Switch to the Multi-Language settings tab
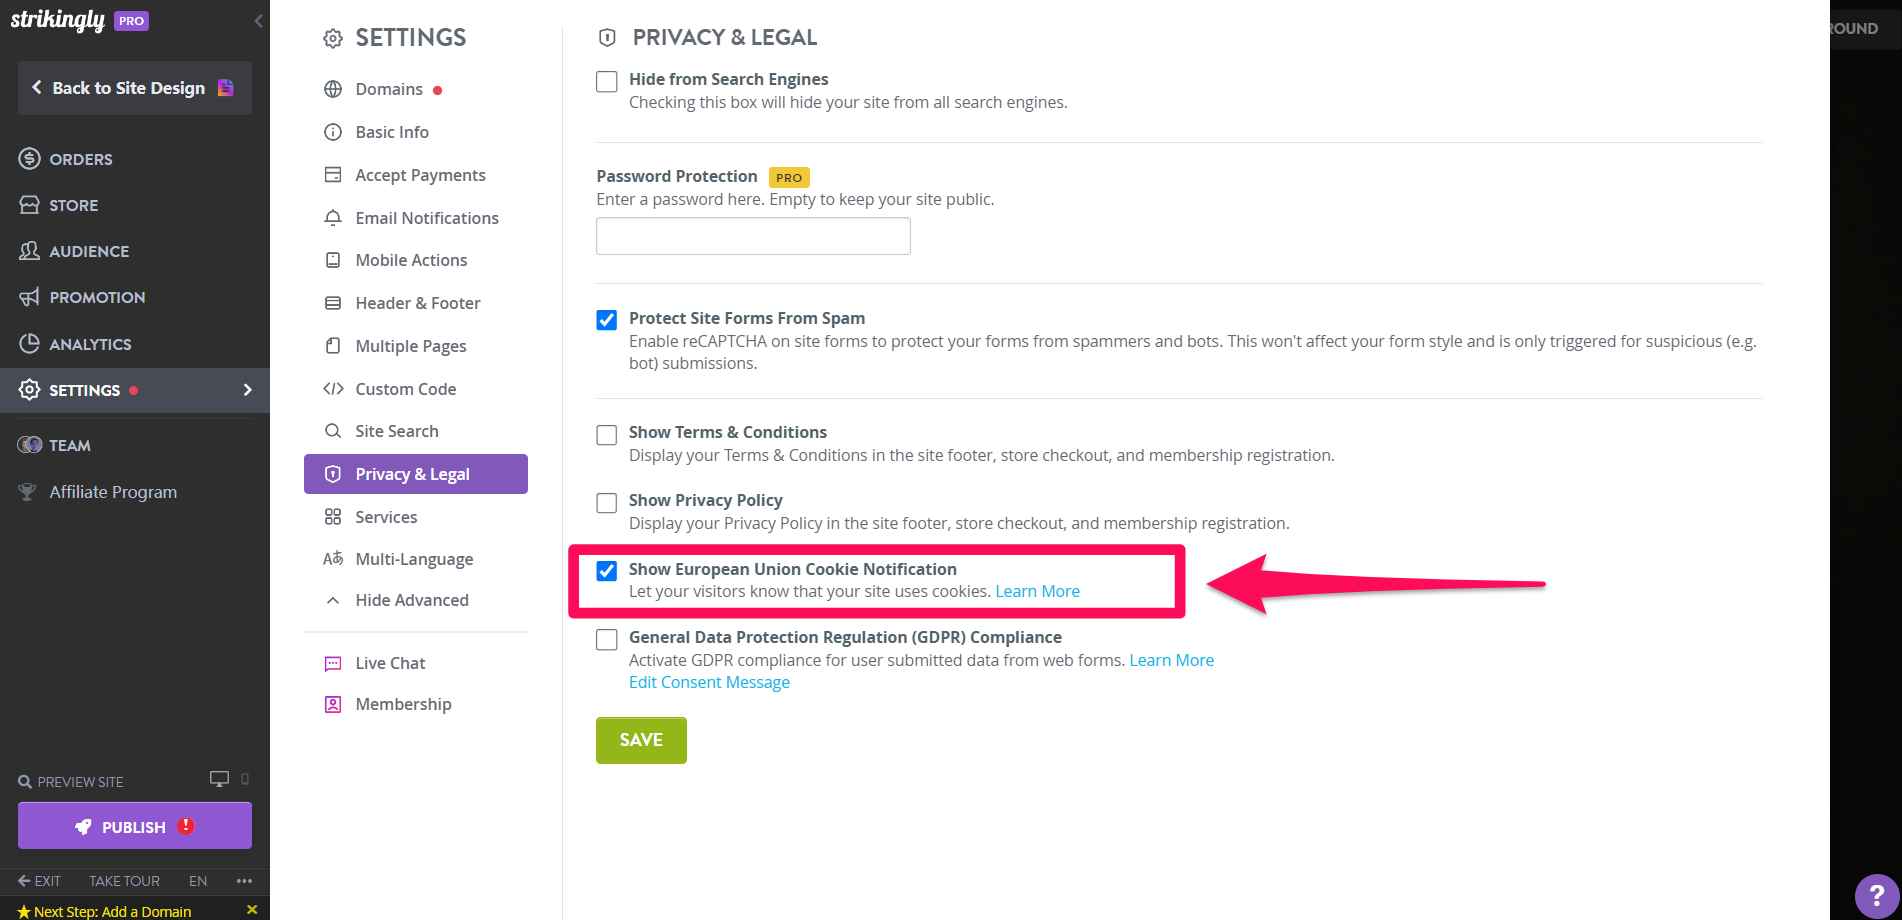This screenshot has width=1902, height=920. [x=414, y=559]
